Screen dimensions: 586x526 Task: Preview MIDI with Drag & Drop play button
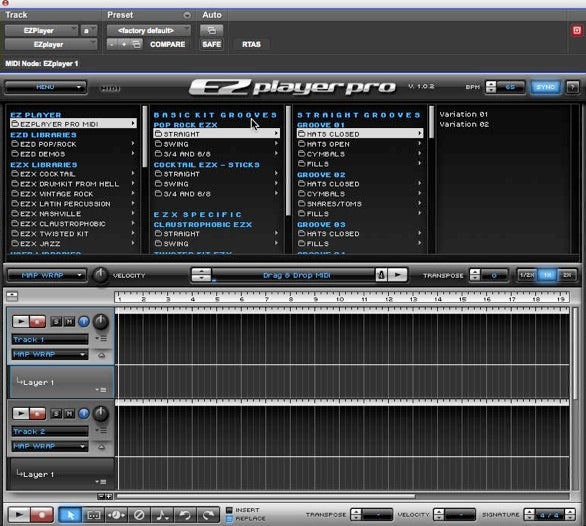tap(398, 275)
